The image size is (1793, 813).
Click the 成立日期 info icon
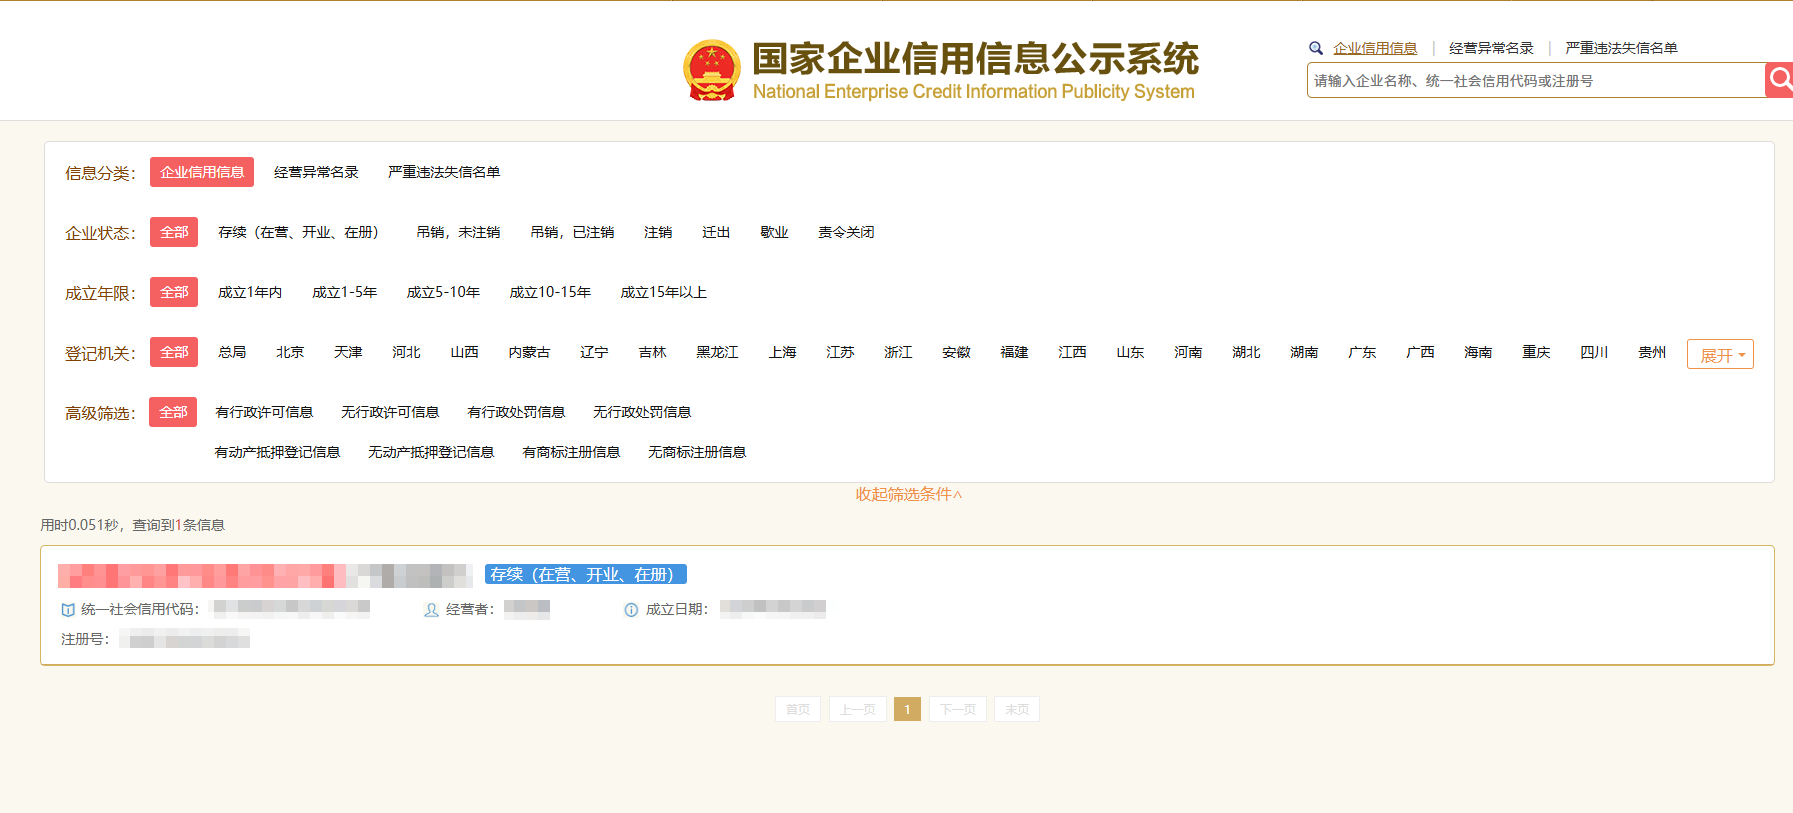tap(631, 610)
